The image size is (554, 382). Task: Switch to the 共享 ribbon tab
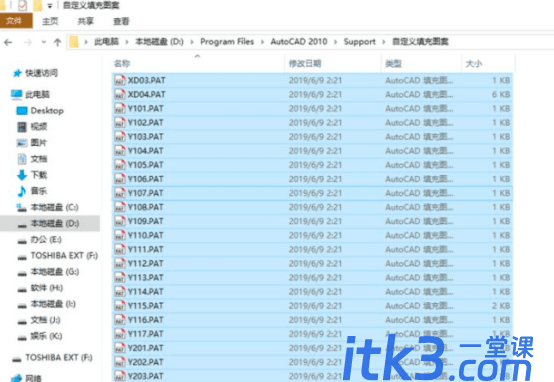[x=86, y=21]
